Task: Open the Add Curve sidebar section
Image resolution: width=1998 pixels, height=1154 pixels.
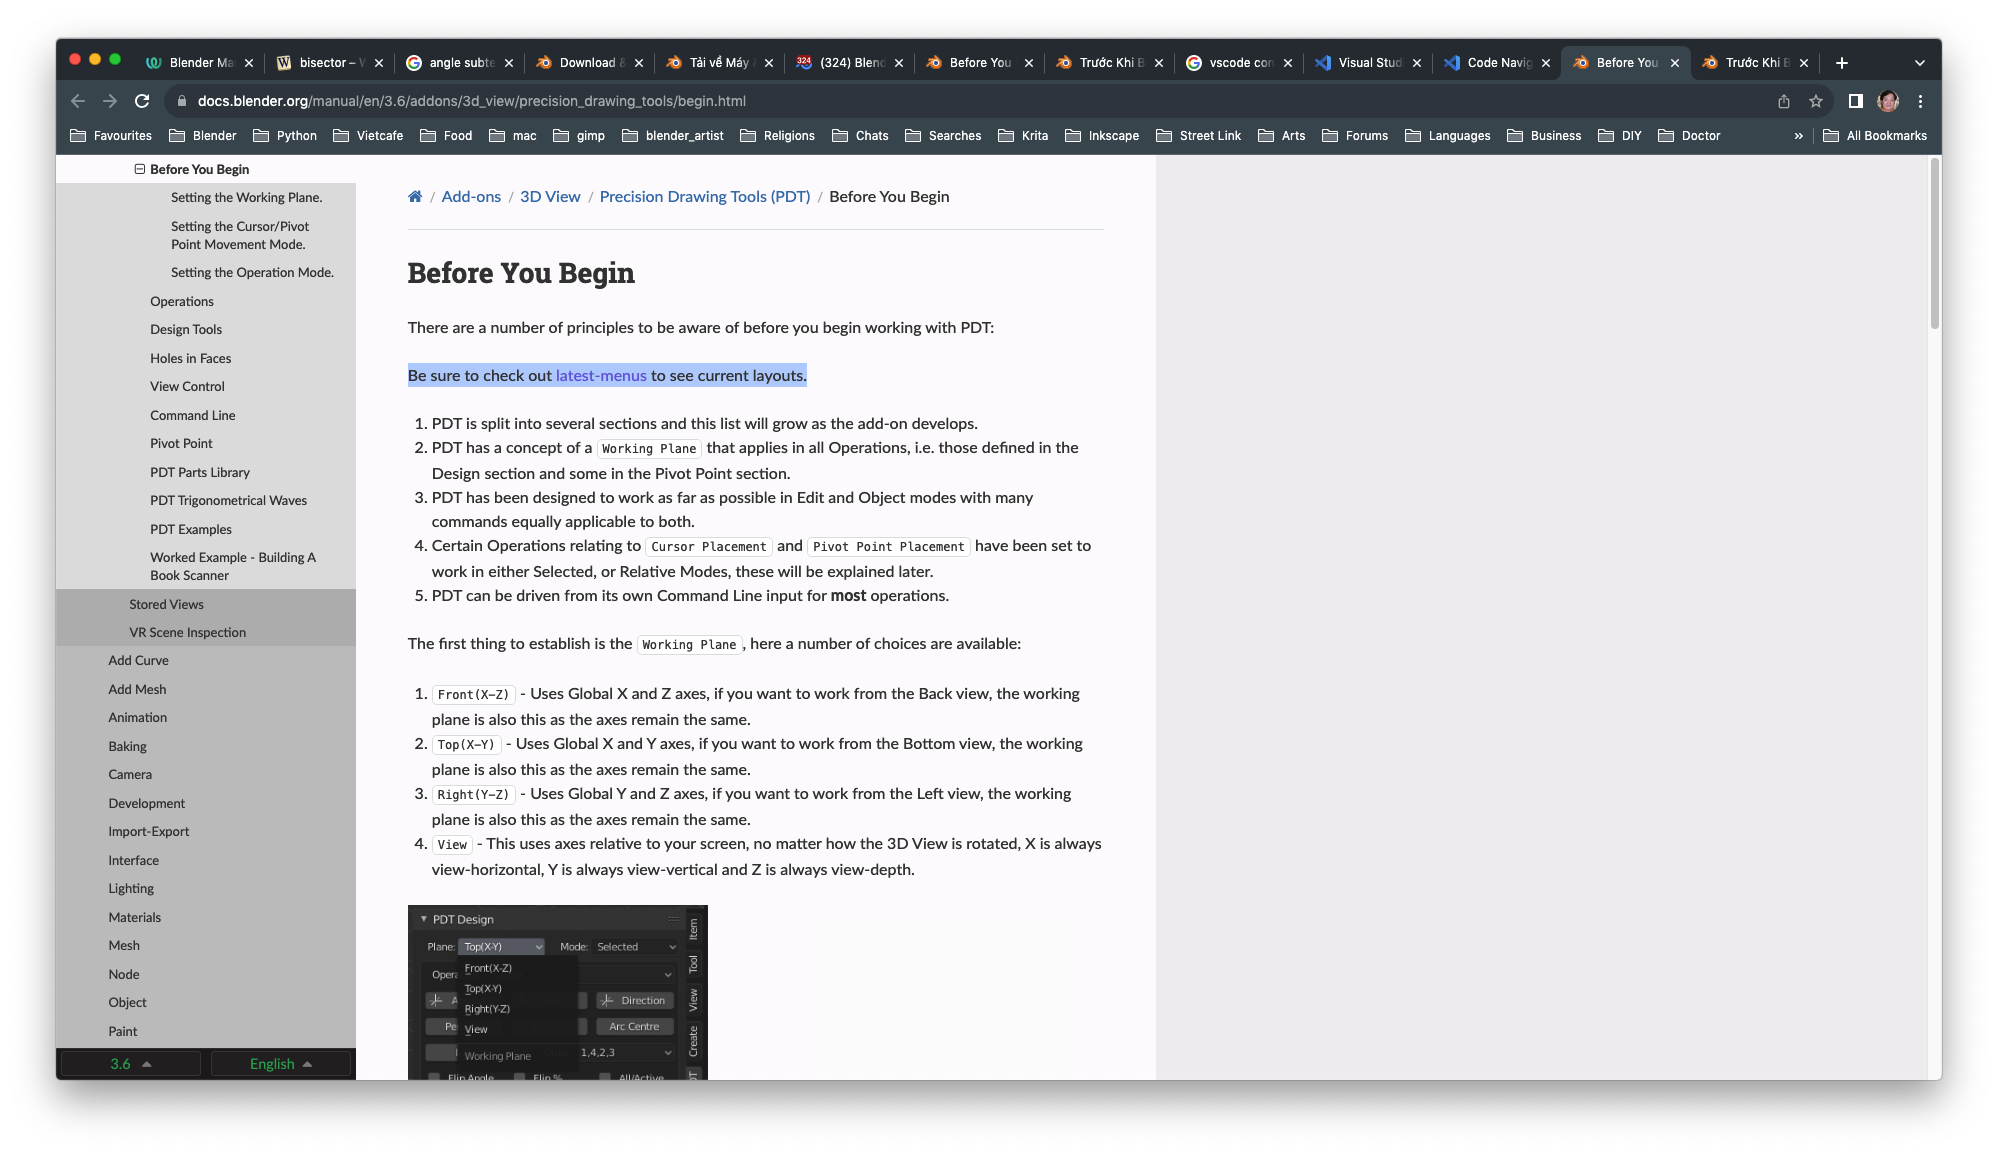Action: tap(137, 659)
